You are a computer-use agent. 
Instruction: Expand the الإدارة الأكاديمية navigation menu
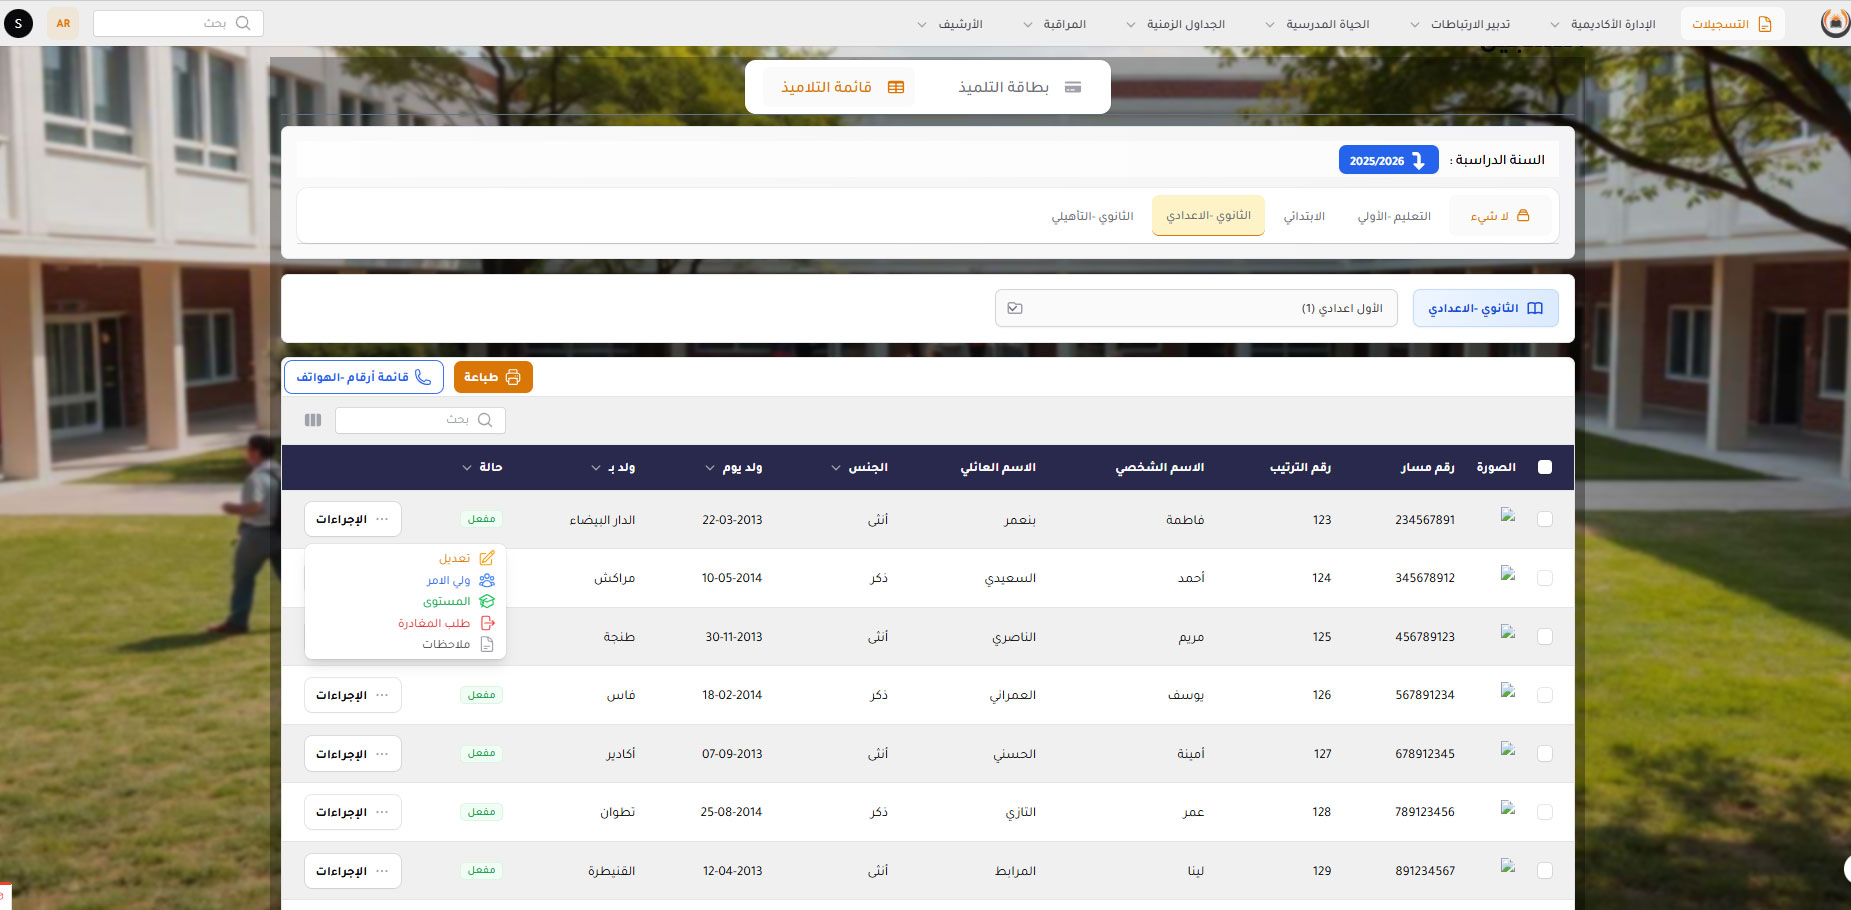point(1603,24)
